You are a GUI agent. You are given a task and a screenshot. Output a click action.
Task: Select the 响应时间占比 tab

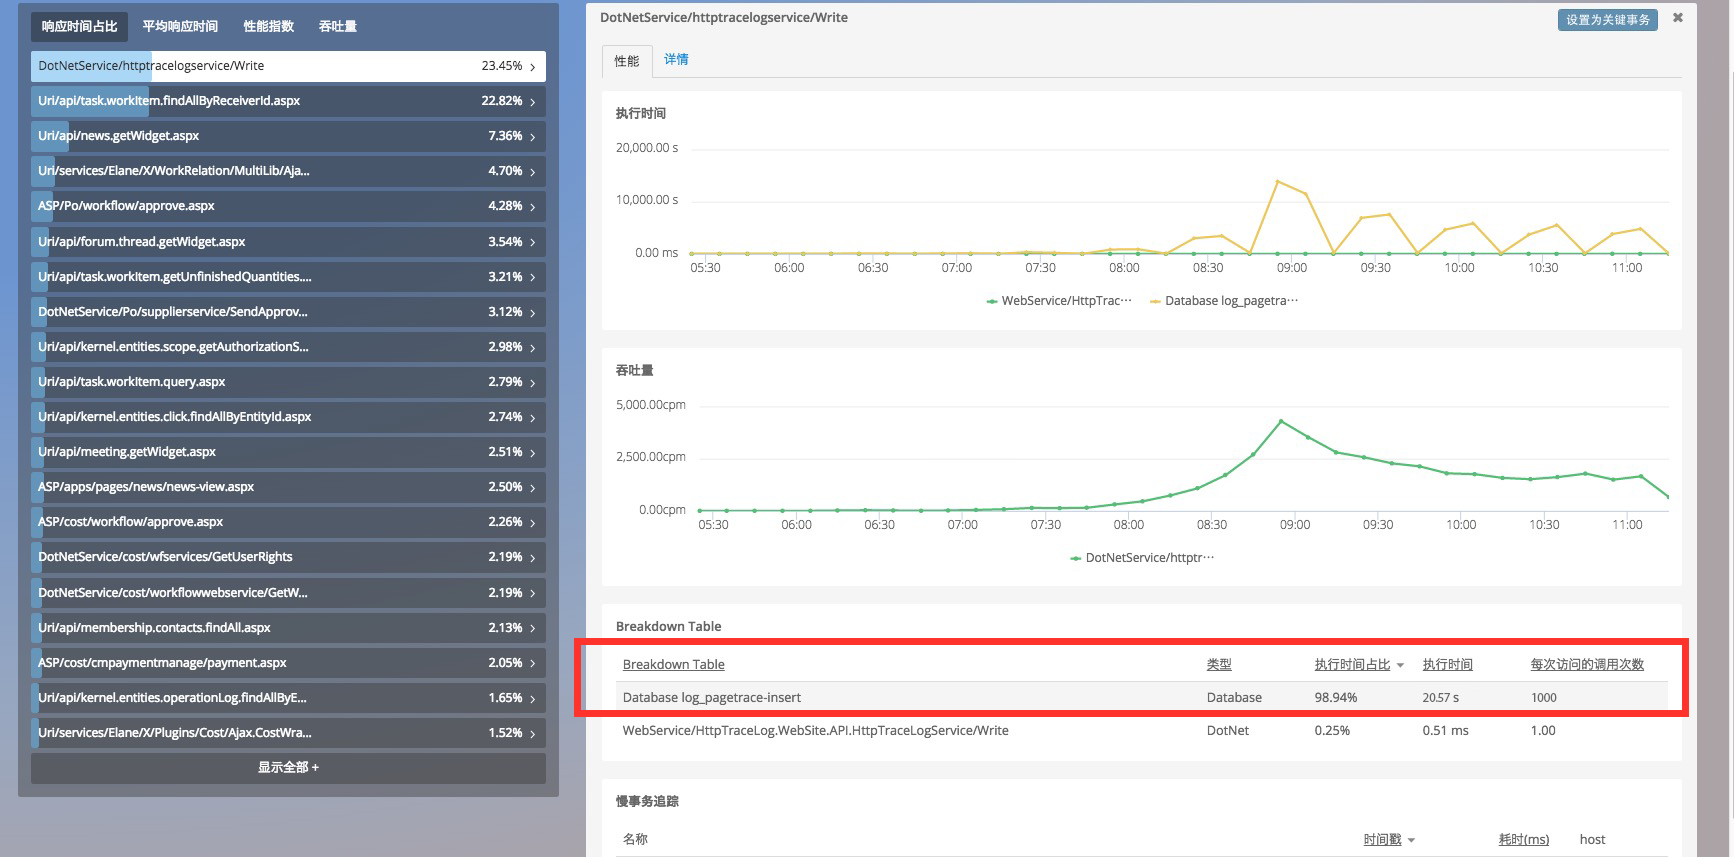coord(79,26)
